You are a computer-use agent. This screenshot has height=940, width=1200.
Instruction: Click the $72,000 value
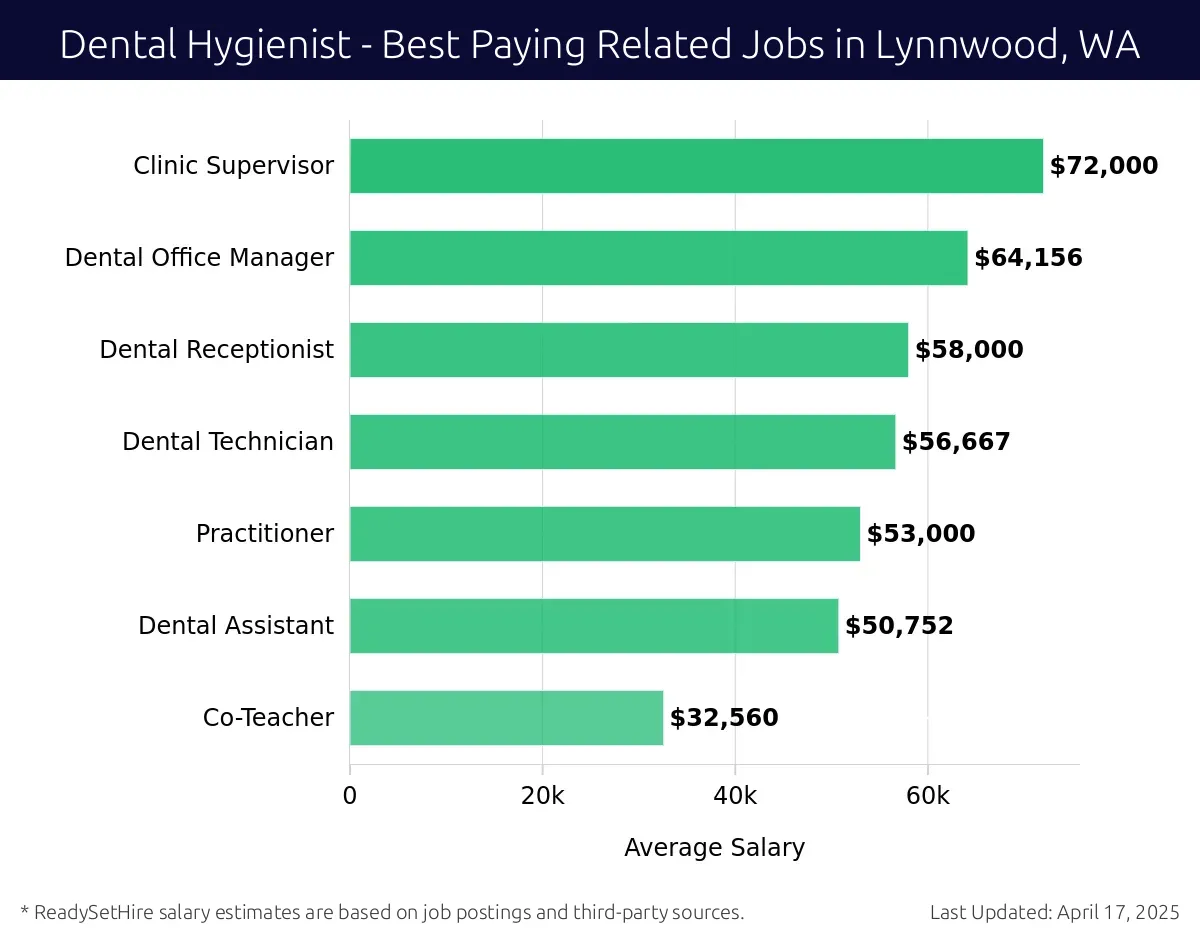(x=1104, y=166)
